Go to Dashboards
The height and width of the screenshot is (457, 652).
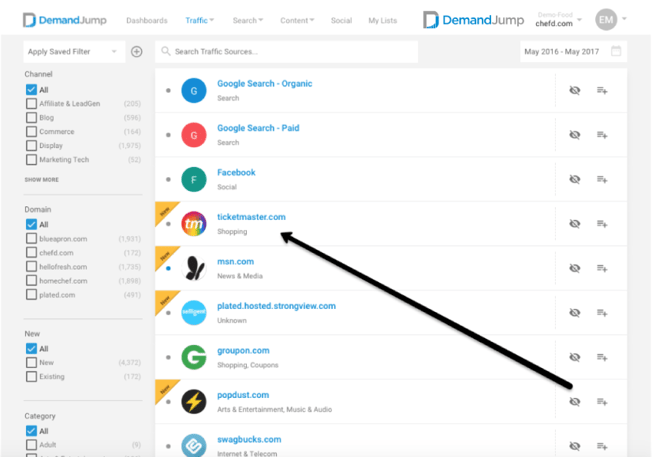coord(147,20)
